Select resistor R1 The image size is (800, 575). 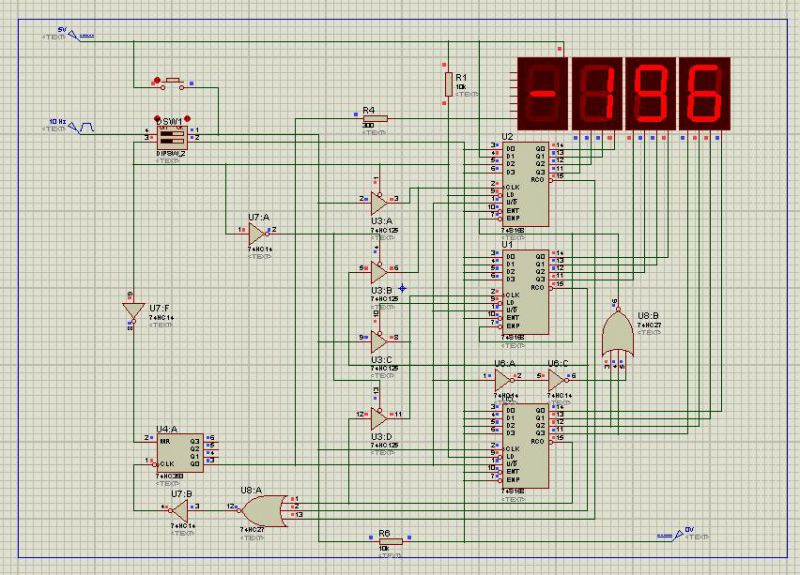coord(448,84)
